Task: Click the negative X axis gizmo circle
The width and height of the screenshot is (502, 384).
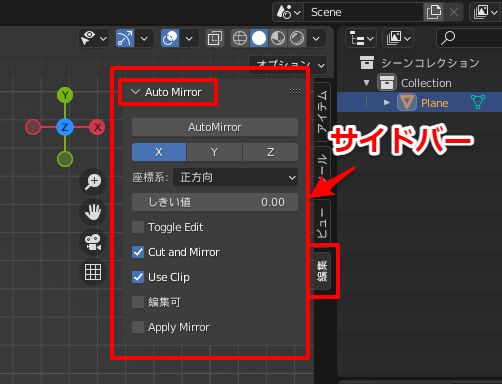Action: [x=33, y=127]
